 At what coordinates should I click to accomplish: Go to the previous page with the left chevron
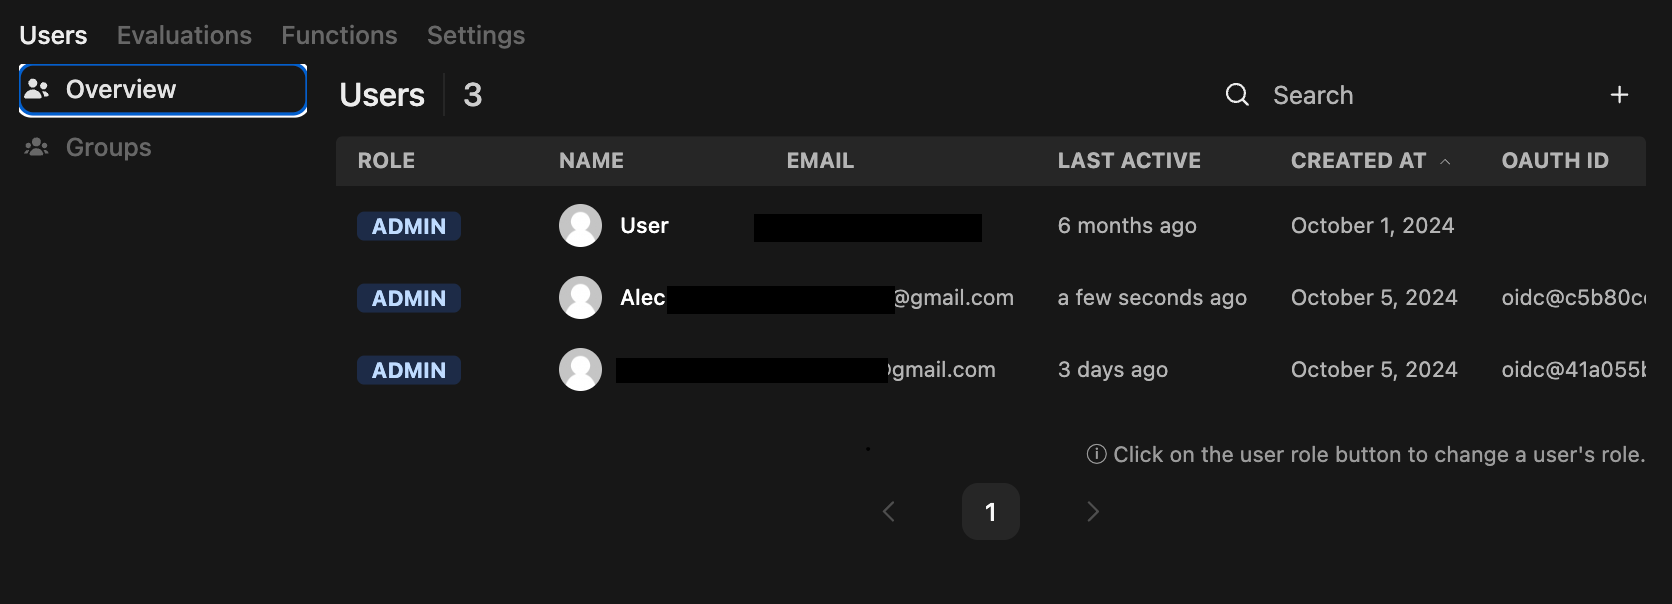coord(889,512)
